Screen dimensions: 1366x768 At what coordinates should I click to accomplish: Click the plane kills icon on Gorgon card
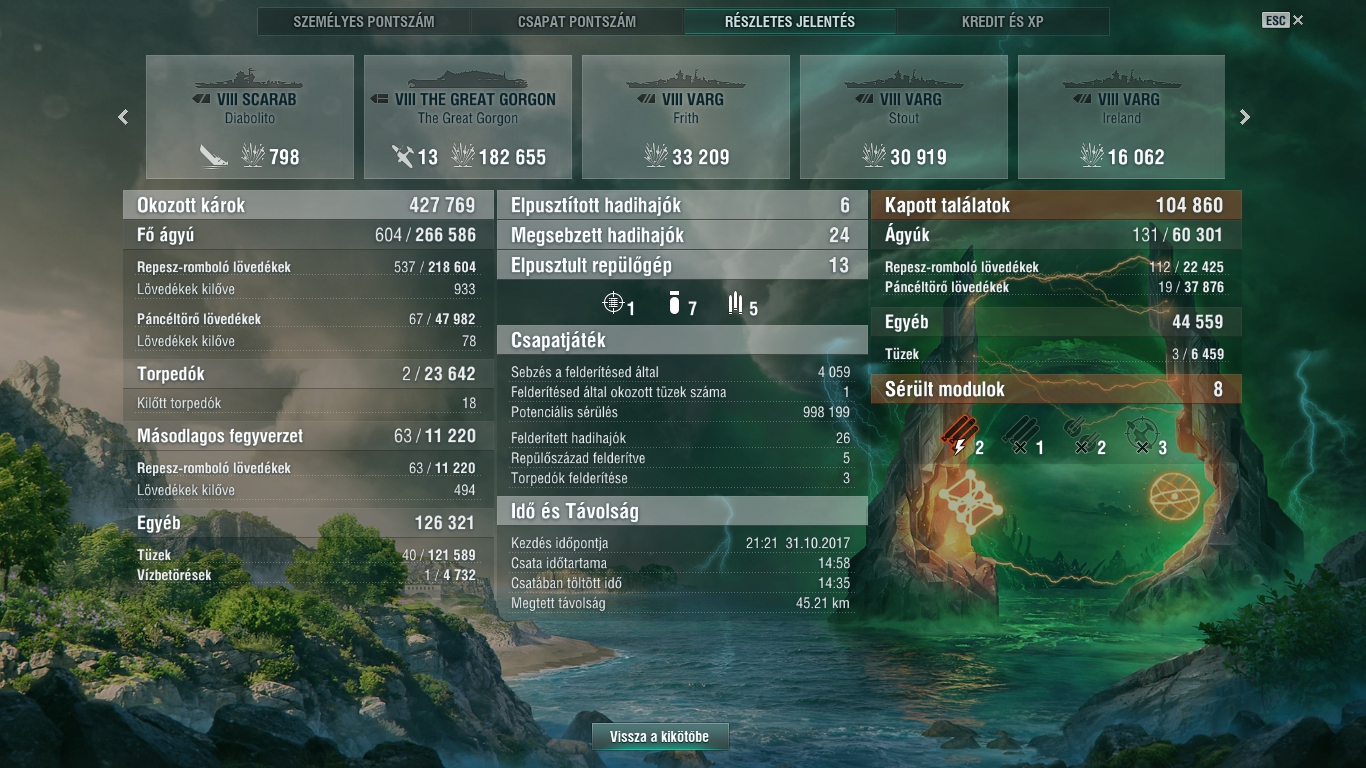[x=402, y=156]
